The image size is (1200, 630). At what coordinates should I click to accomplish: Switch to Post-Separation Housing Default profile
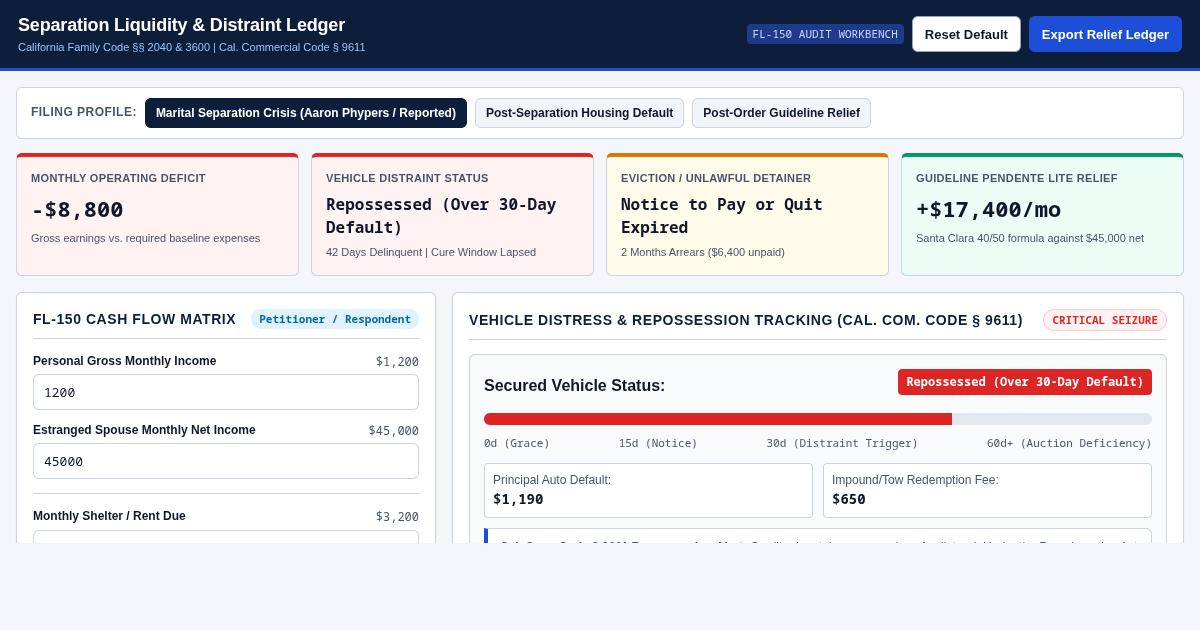[579, 113]
